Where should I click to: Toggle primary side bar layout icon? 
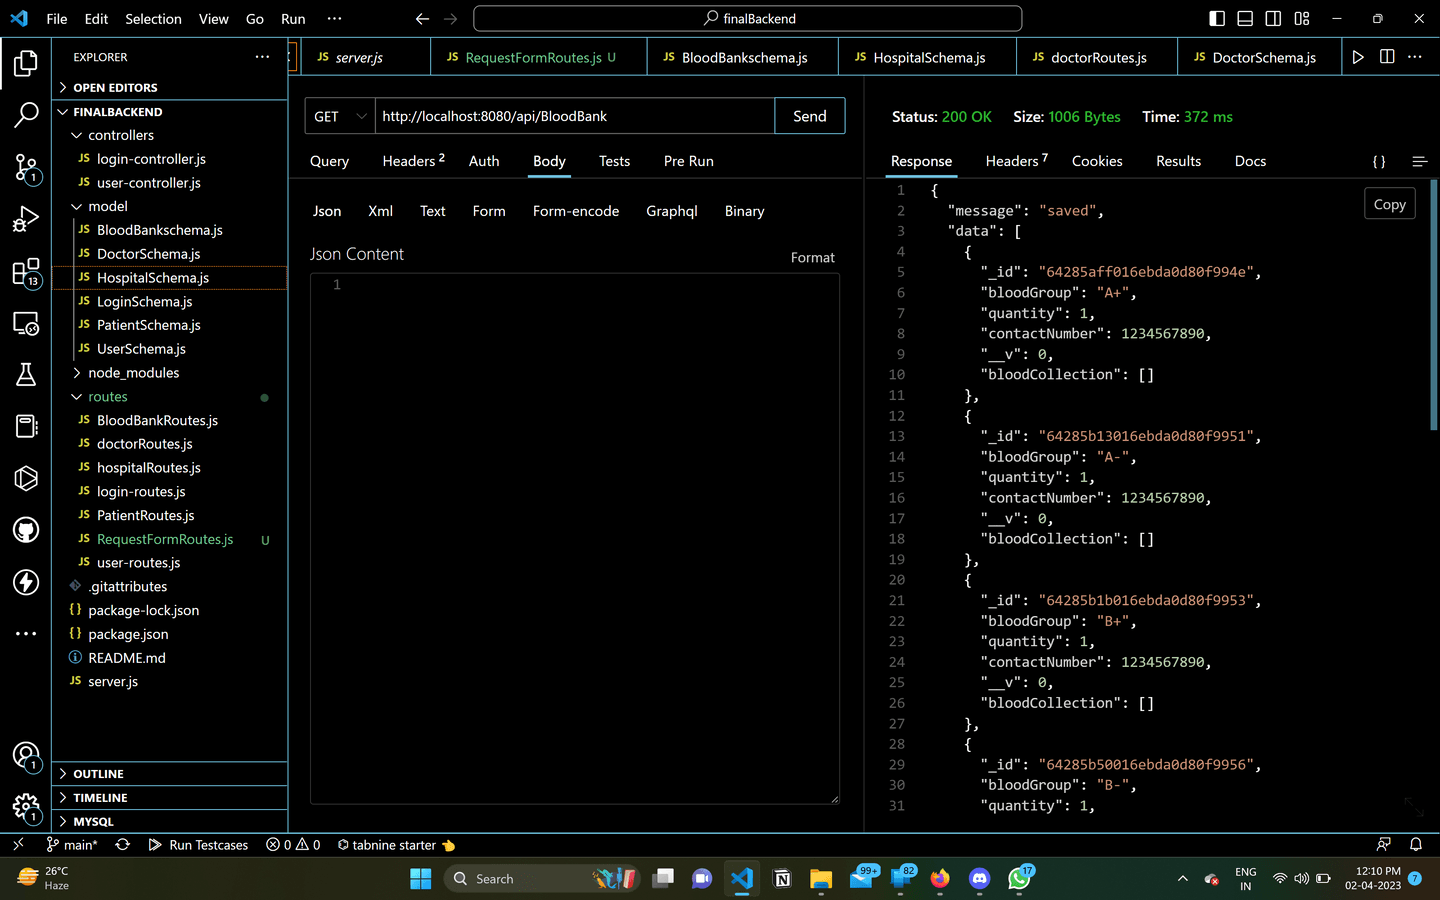tap(1217, 18)
